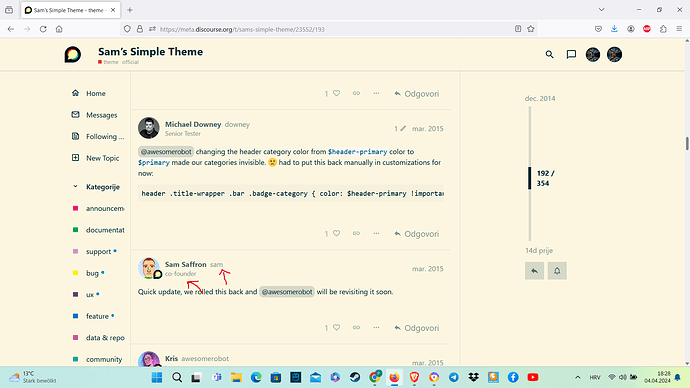The height and width of the screenshot is (388, 690).
Task: Click the page vertical scrollbar thumb
Action: (x=687, y=143)
